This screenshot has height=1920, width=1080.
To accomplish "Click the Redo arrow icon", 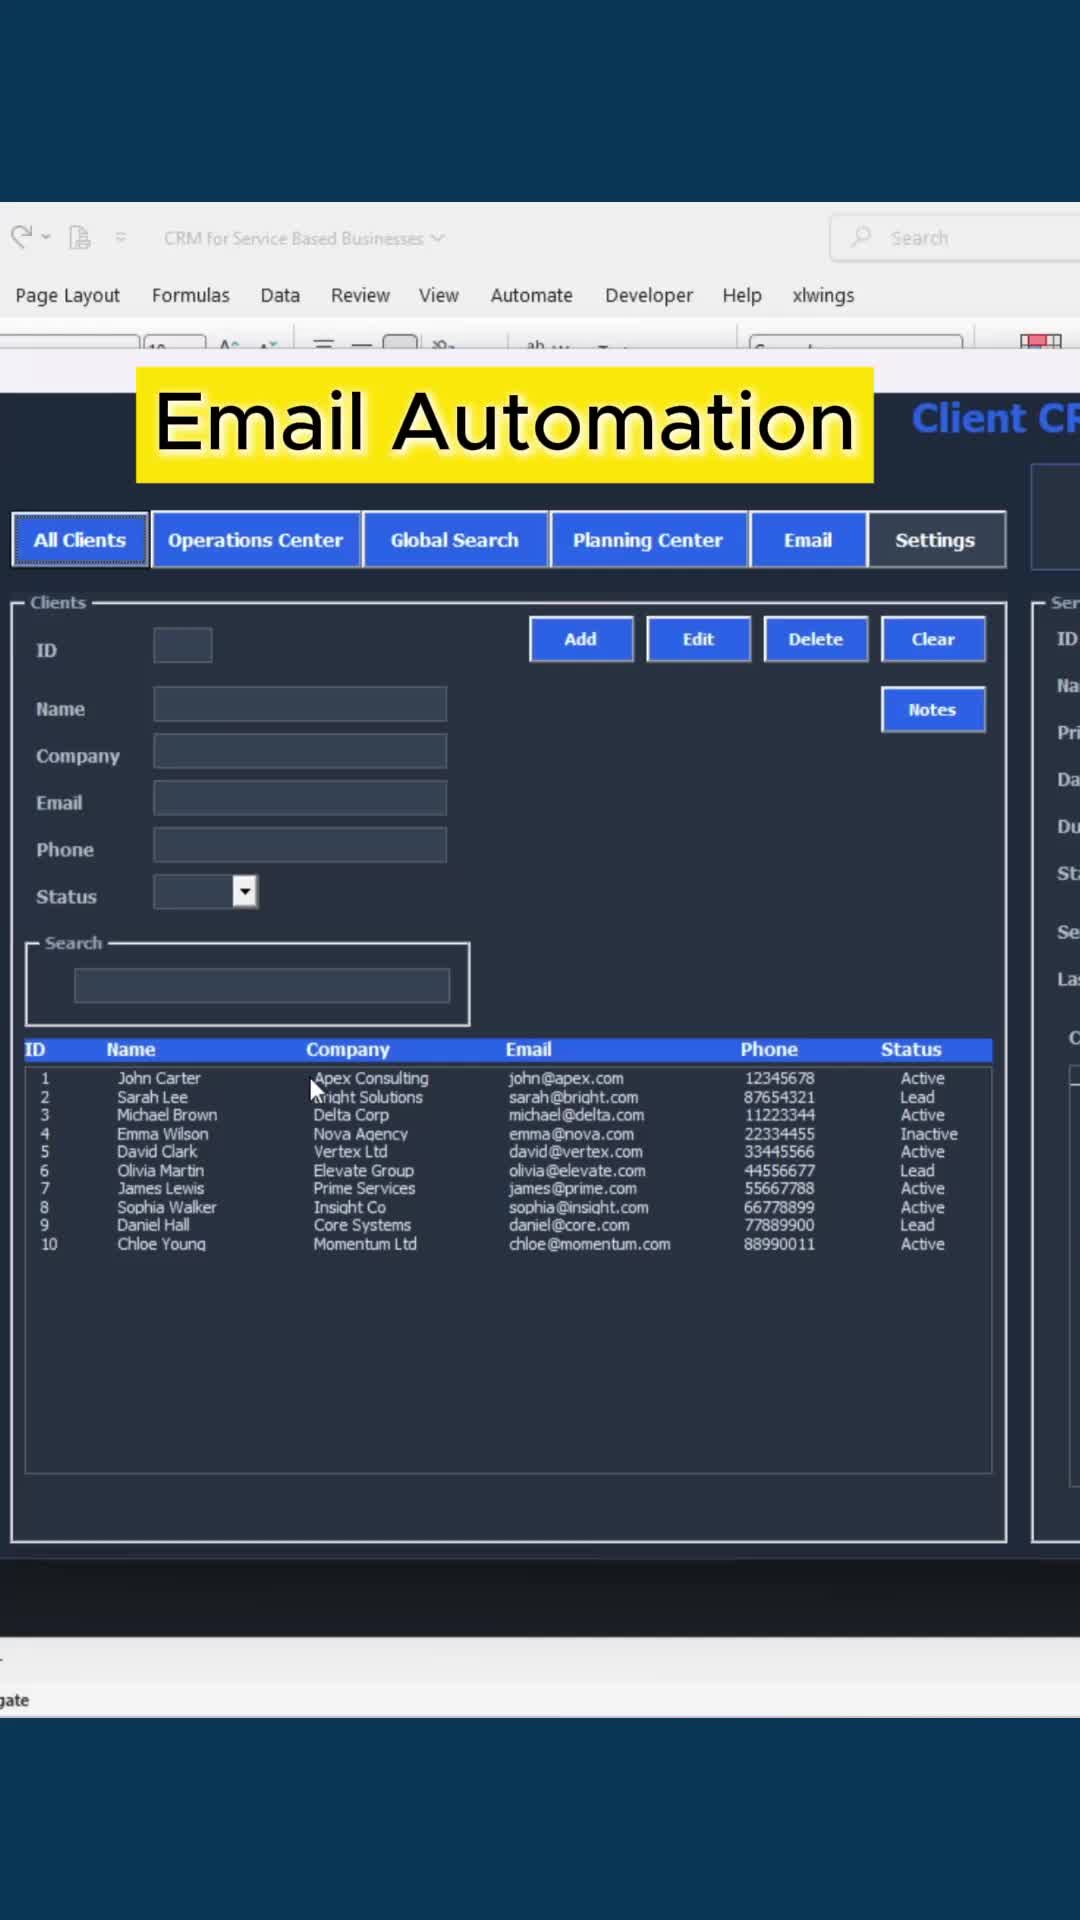I will (21, 237).
